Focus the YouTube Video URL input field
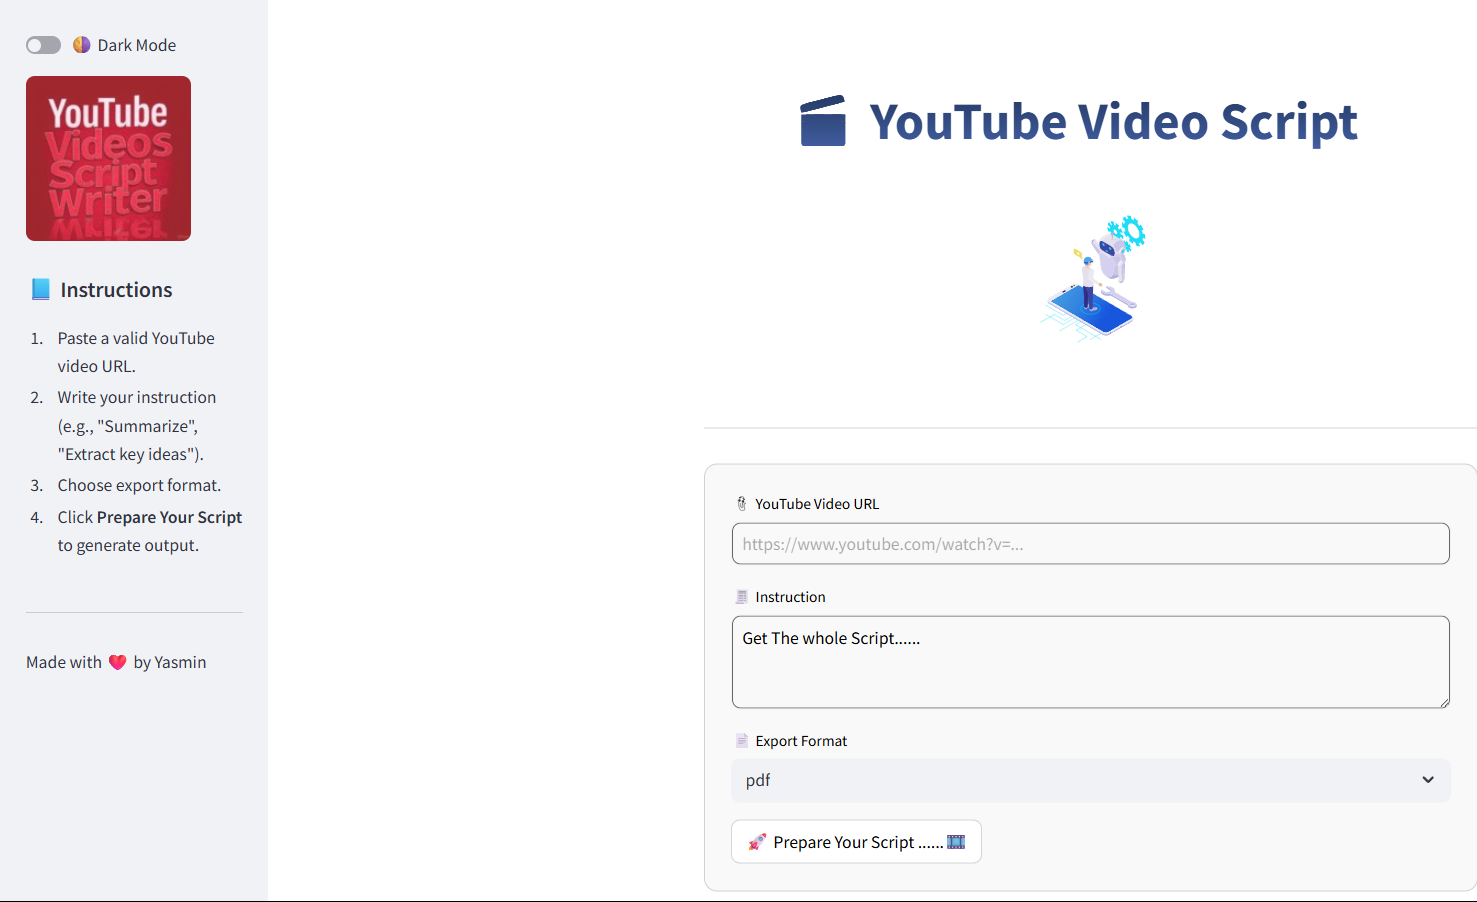The image size is (1477, 902). (1090, 544)
